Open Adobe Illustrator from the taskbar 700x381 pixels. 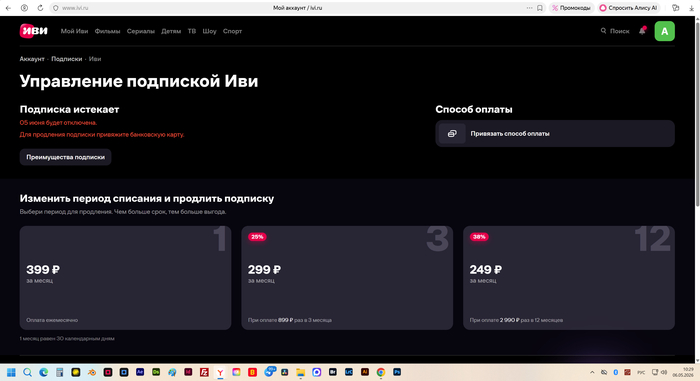point(365,372)
